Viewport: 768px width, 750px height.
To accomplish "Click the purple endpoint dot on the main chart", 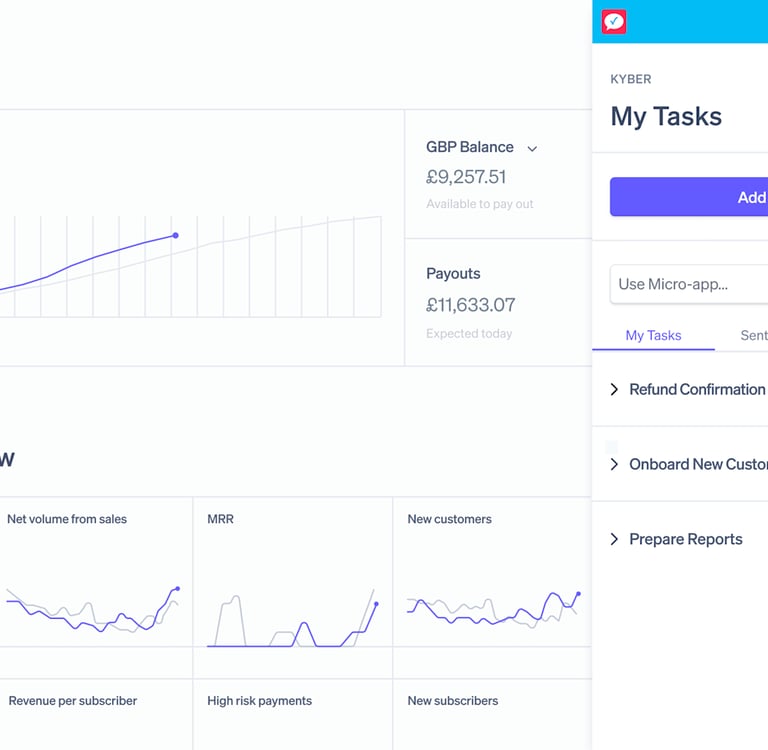I will 175,236.
